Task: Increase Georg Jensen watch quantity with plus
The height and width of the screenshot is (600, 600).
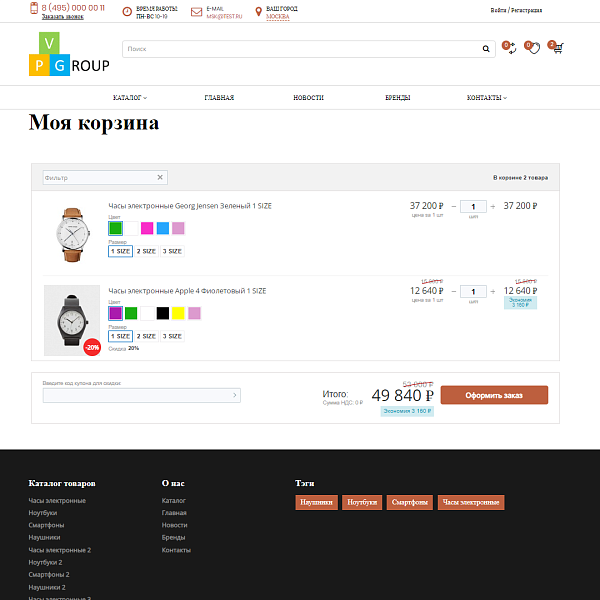Action: [493, 206]
